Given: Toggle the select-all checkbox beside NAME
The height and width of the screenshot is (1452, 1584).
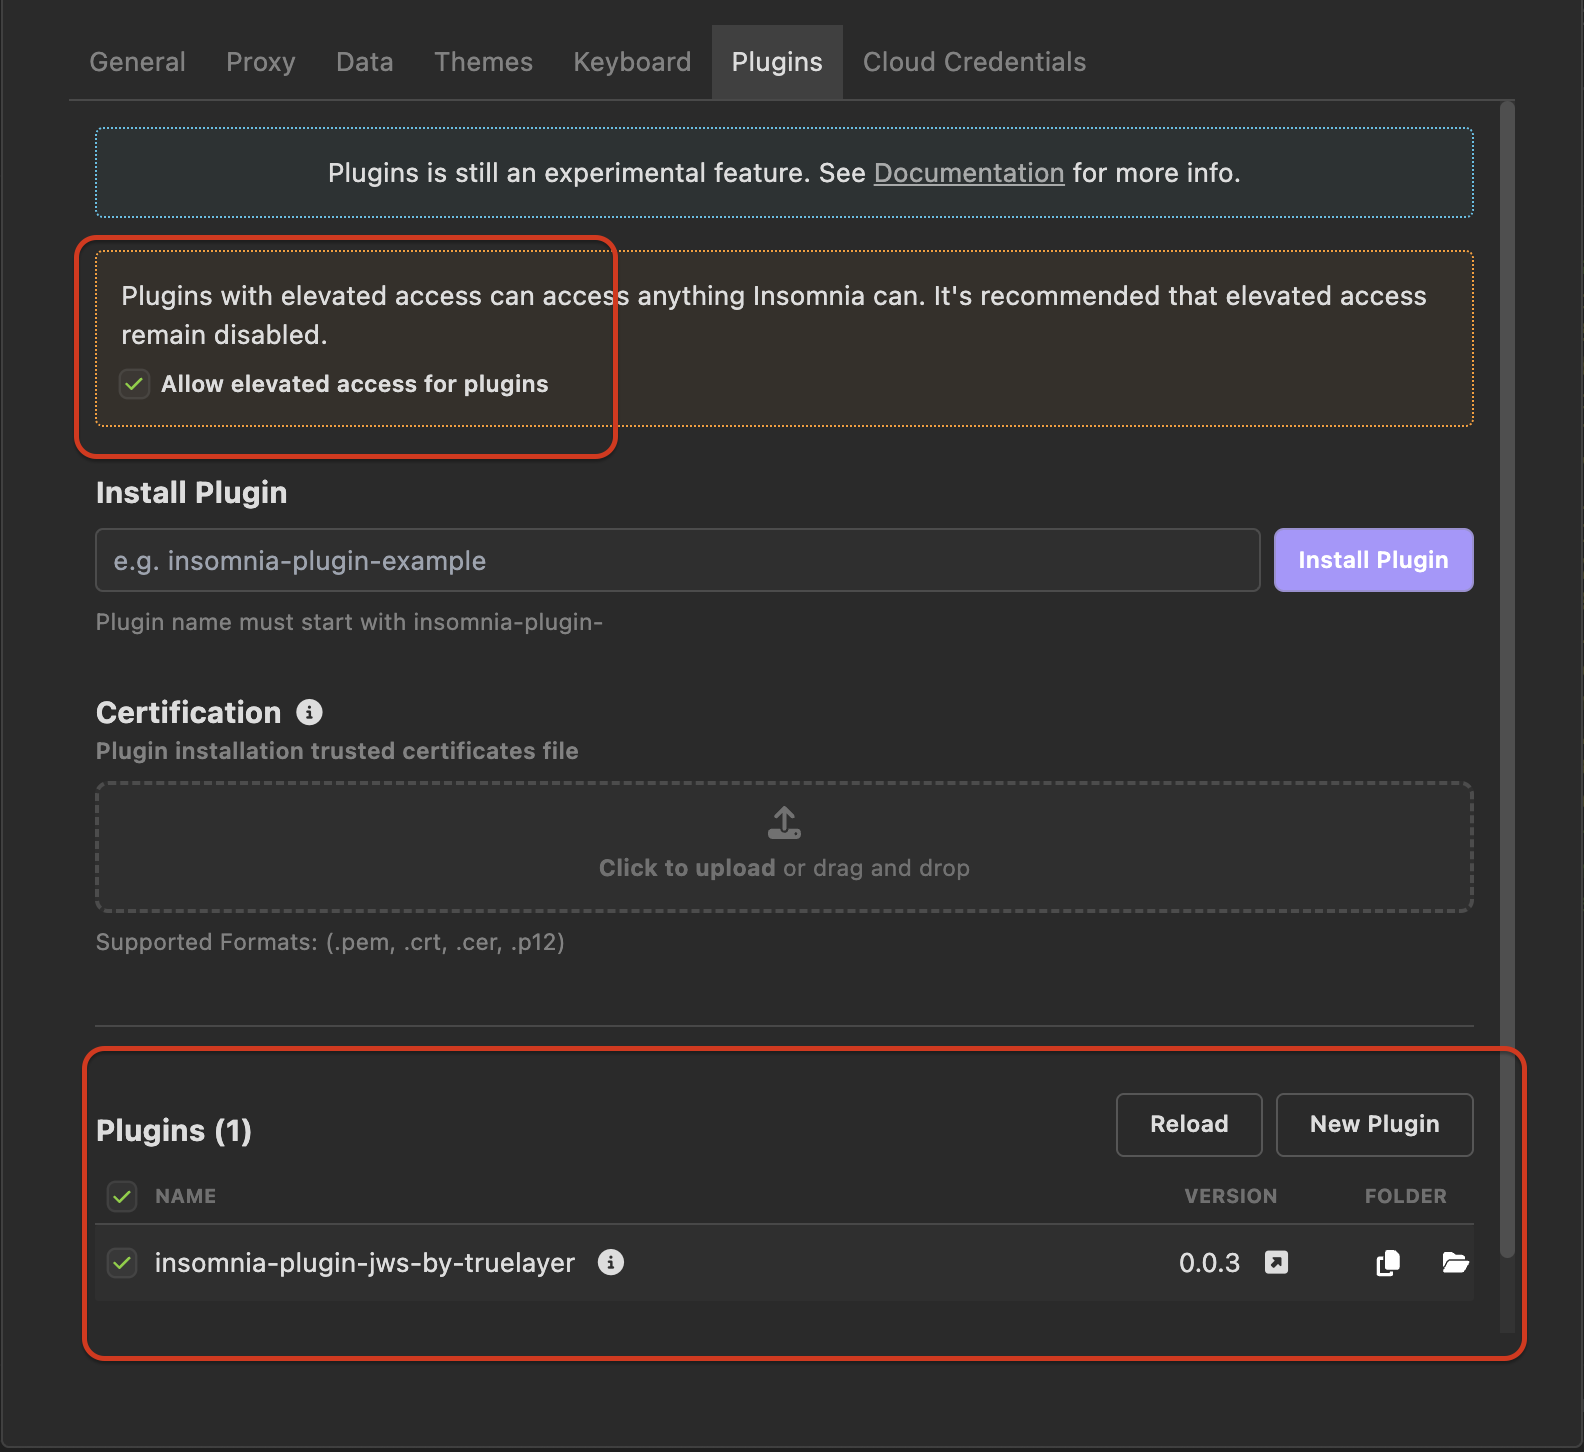Looking at the screenshot, I should 122,1196.
